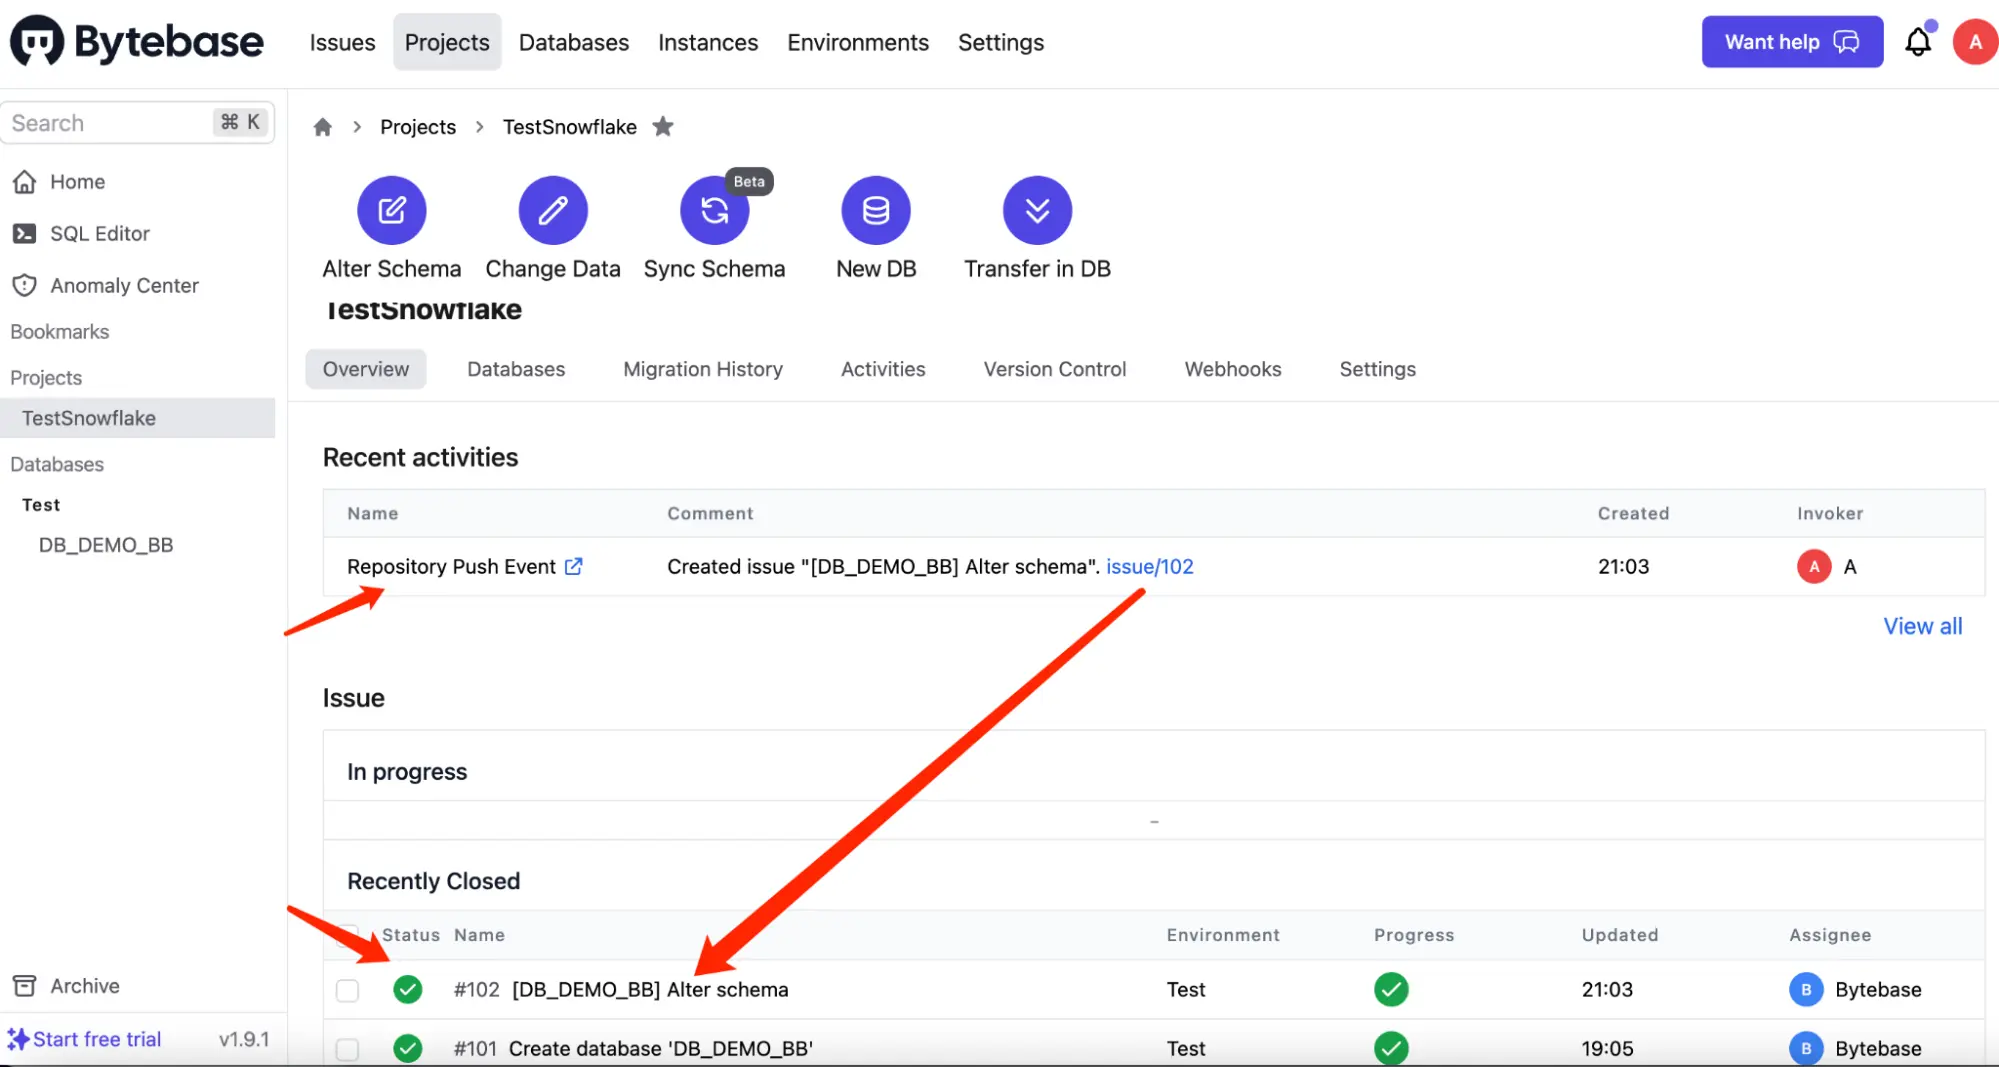Screen dimensions: 1999x1067
Task: Click progress check icon in #102 row
Action: pyautogui.click(x=1391, y=989)
